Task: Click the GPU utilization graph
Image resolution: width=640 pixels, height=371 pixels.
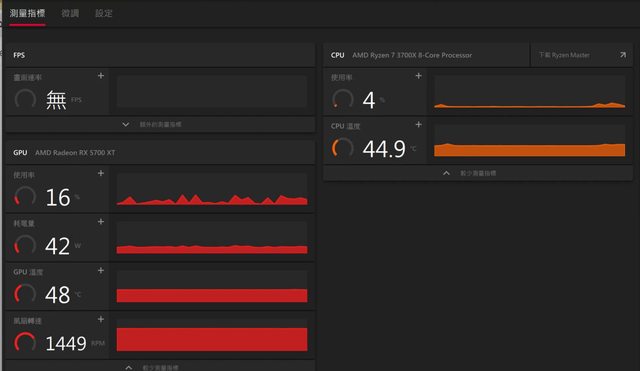Action: [212, 189]
